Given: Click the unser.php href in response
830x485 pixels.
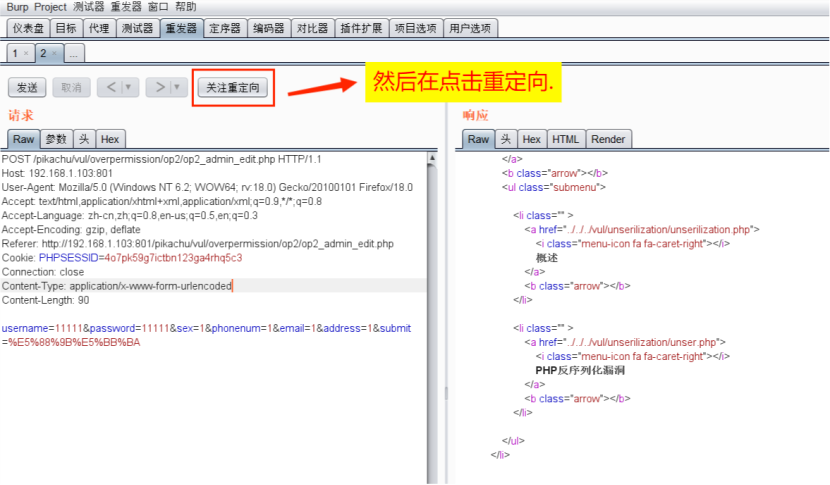Looking at the screenshot, I should 641,342.
